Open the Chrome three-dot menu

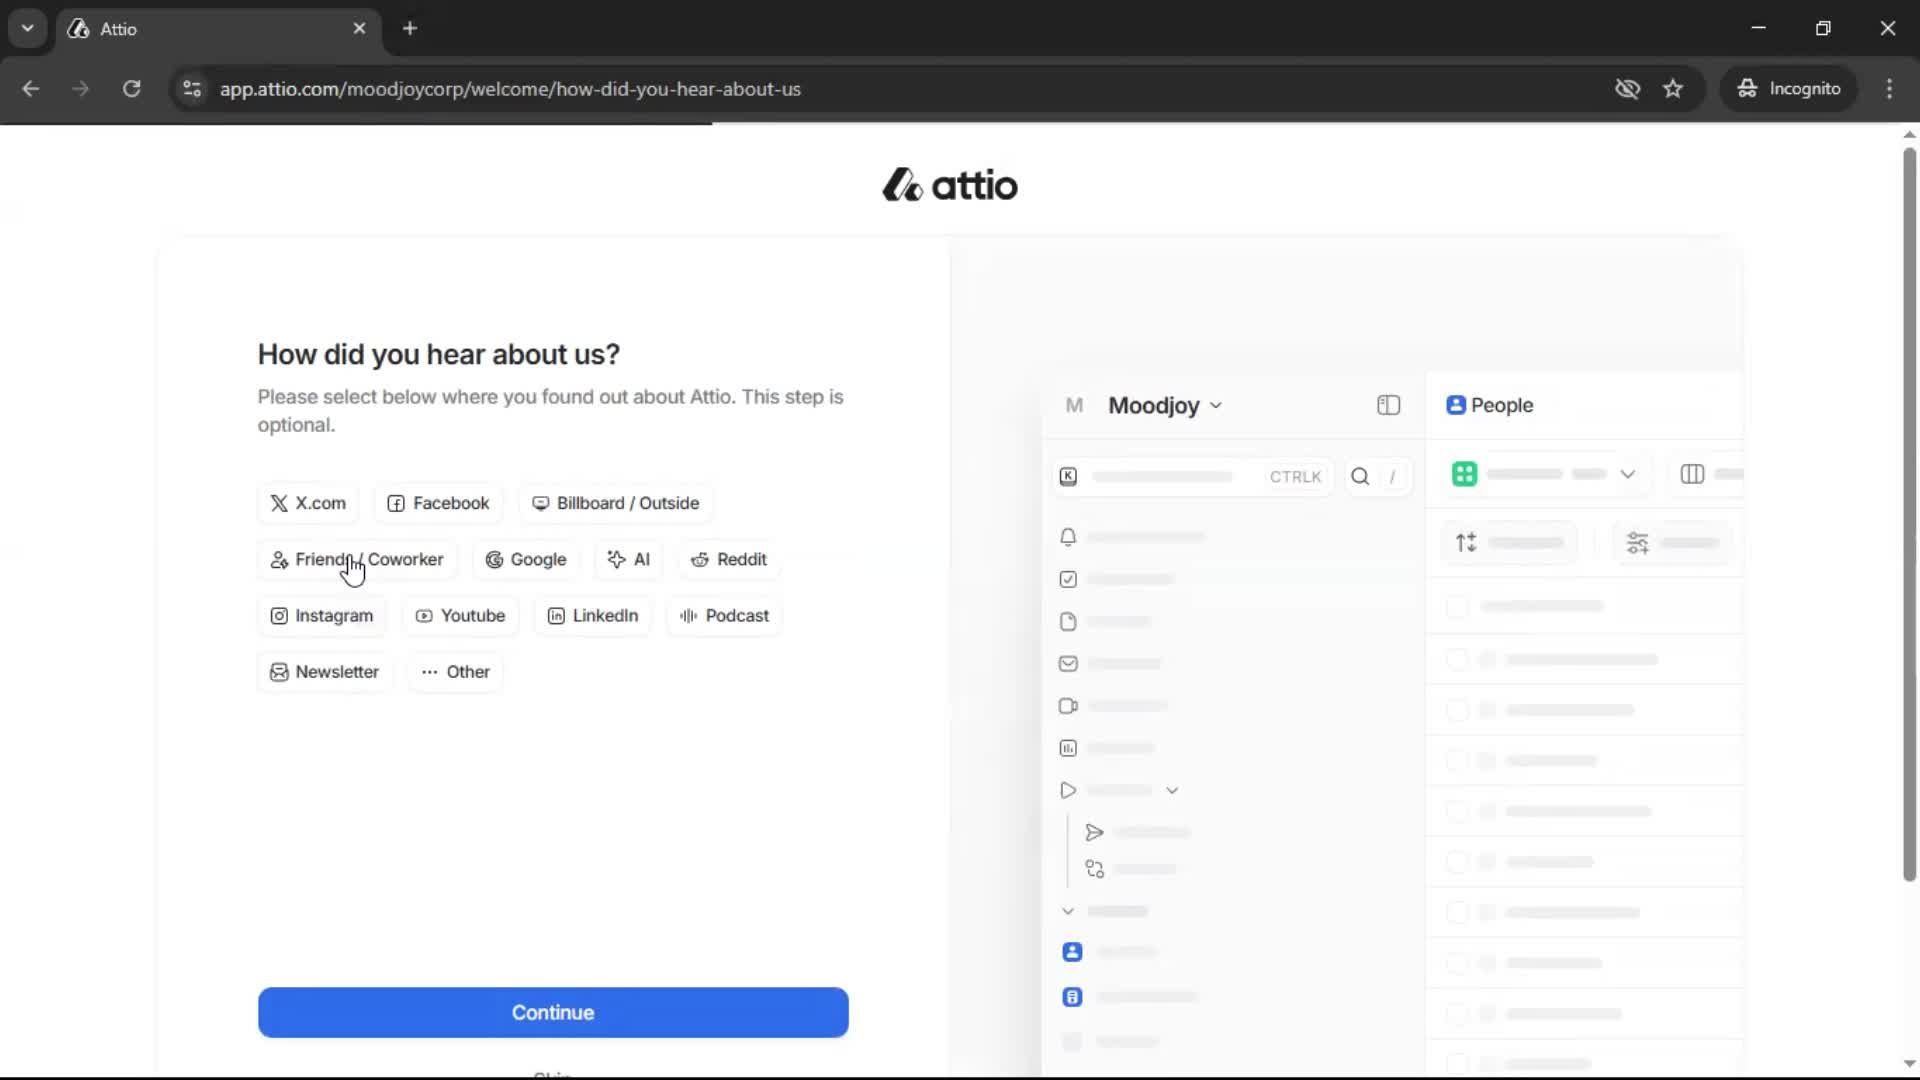pos(1890,88)
